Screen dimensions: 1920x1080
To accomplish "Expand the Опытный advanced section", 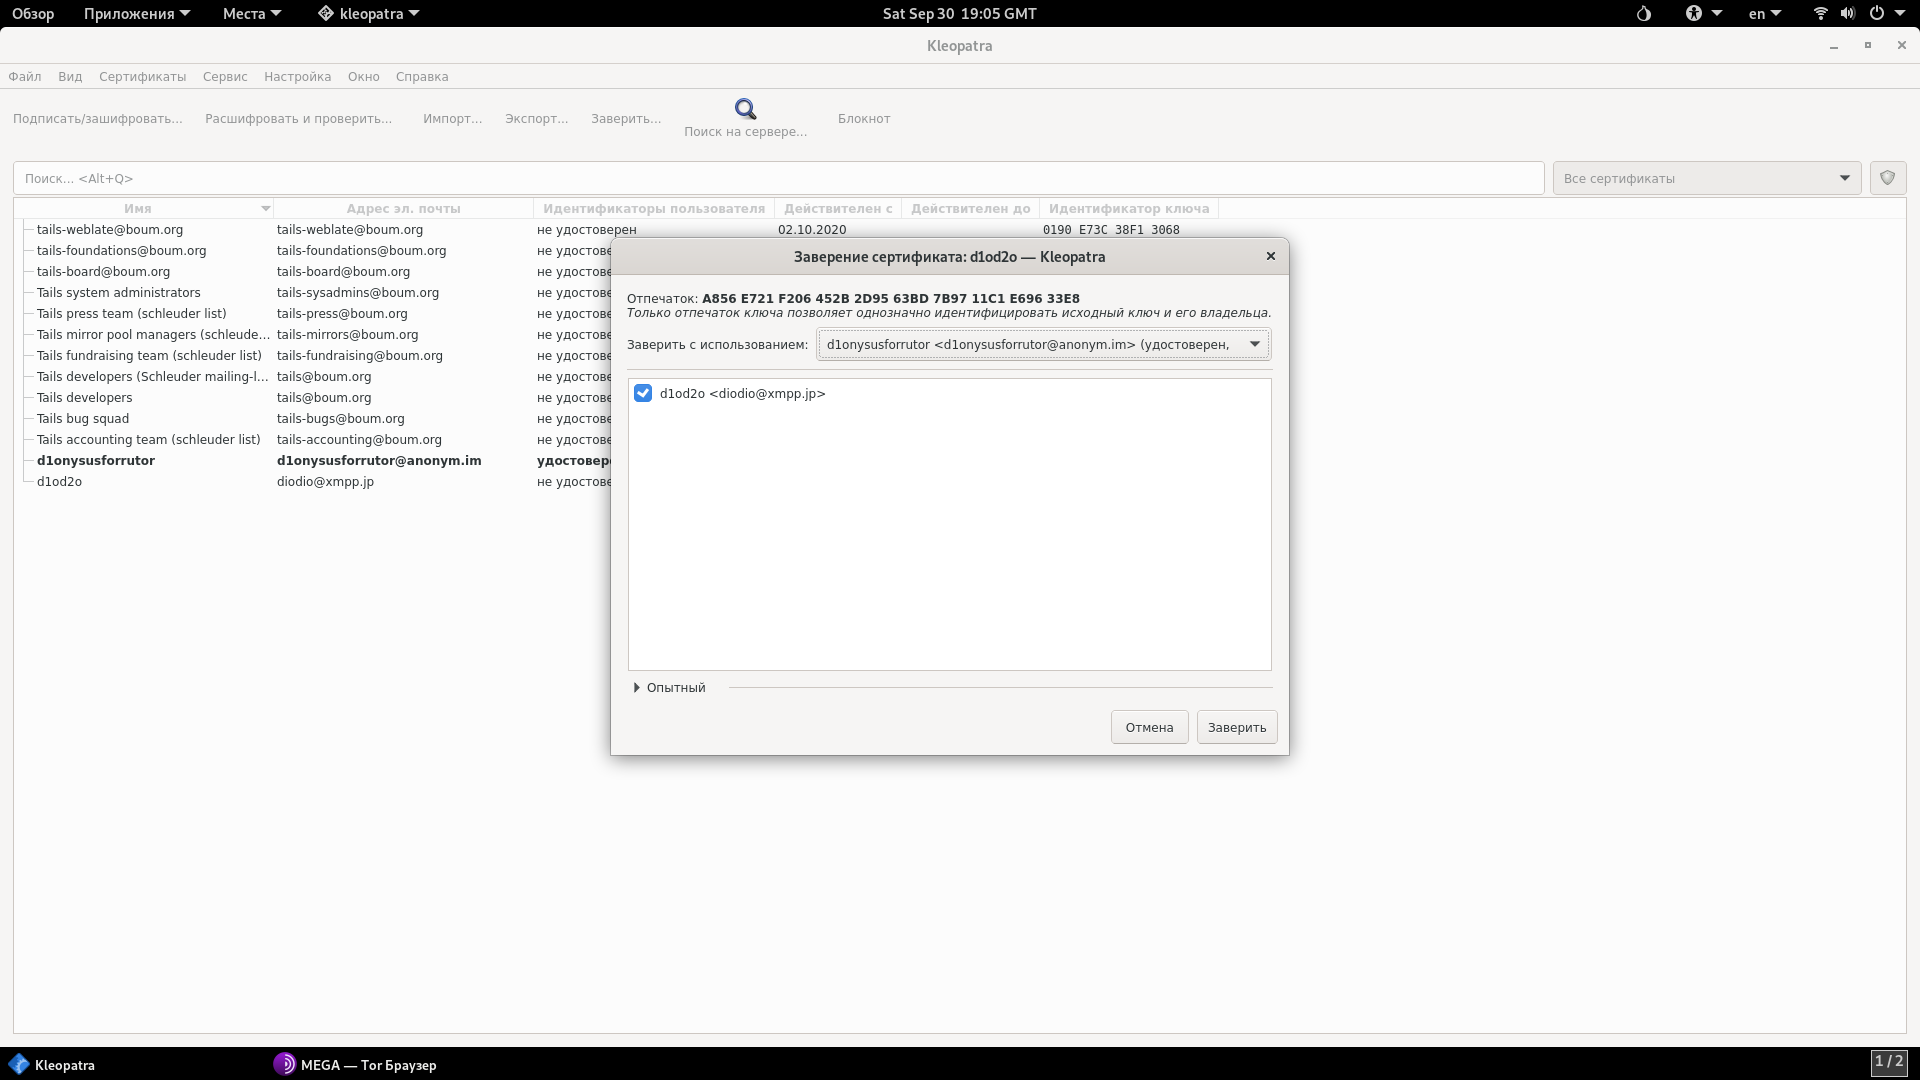I will tap(670, 688).
